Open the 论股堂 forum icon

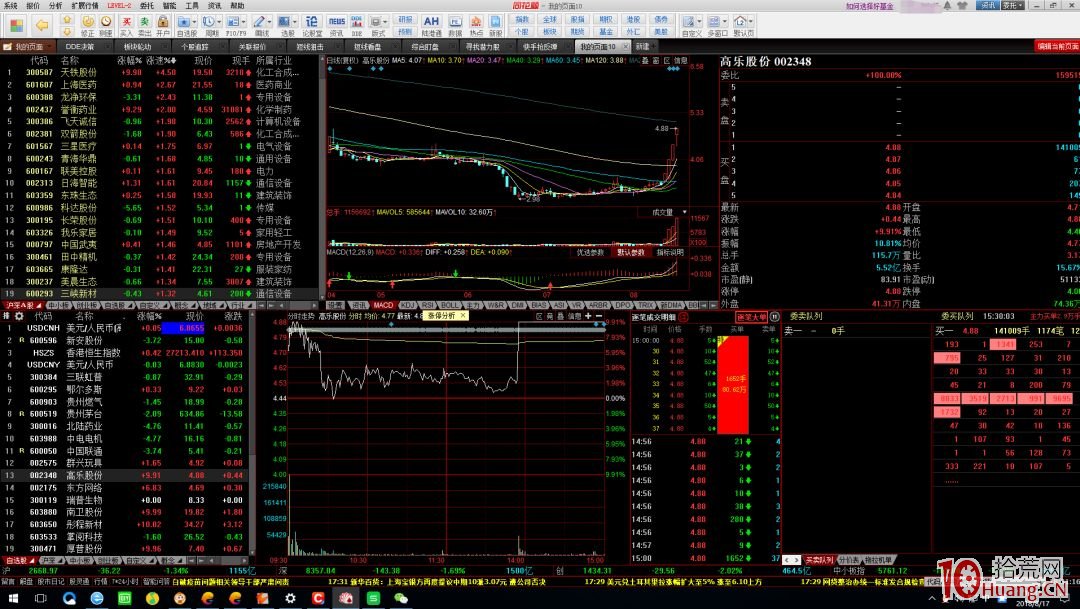pos(311,23)
